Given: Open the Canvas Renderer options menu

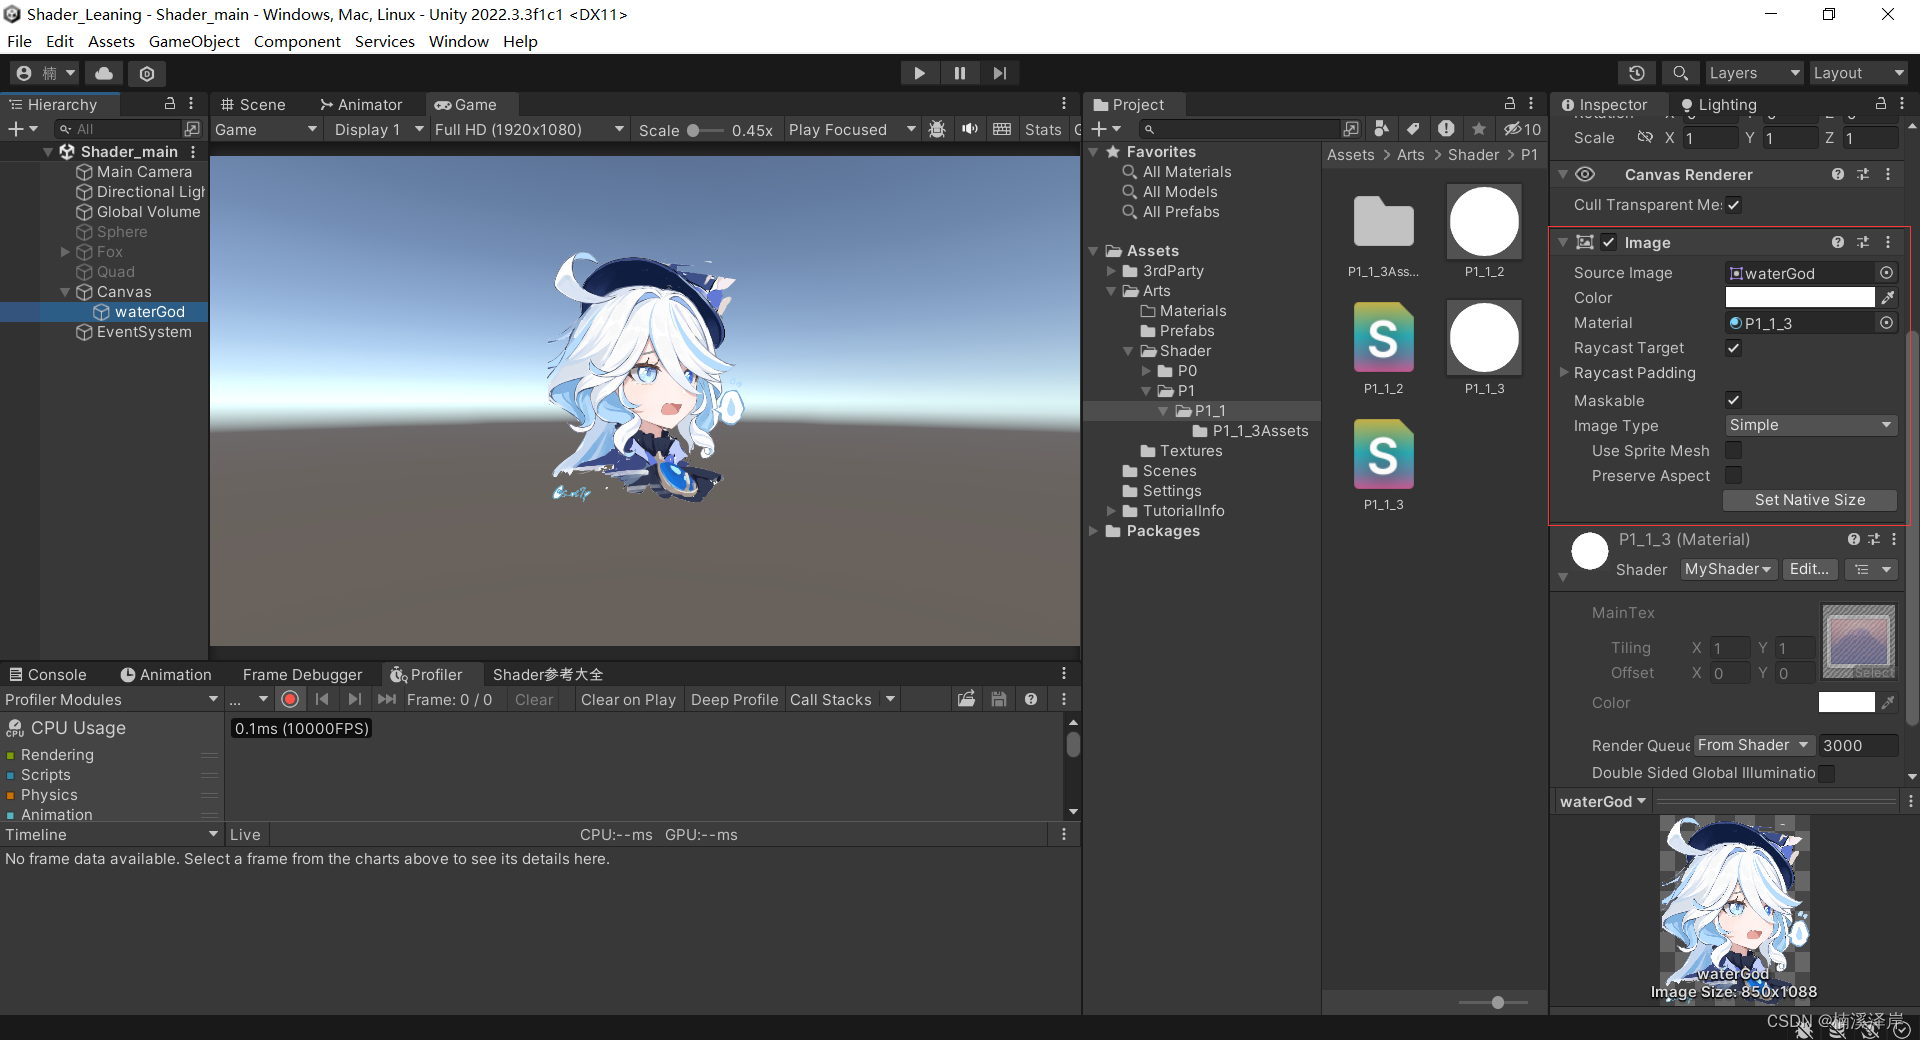Looking at the screenshot, I should pos(1888,174).
